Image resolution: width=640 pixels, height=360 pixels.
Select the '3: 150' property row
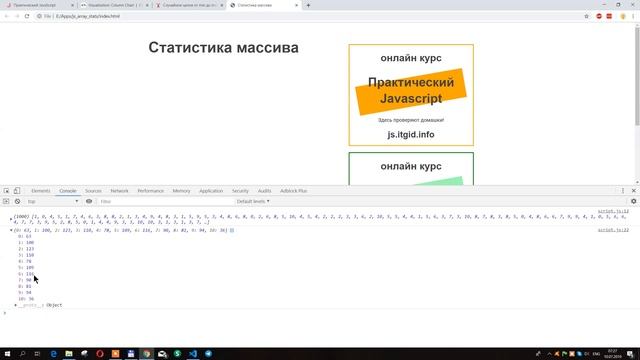click(26, 255)
